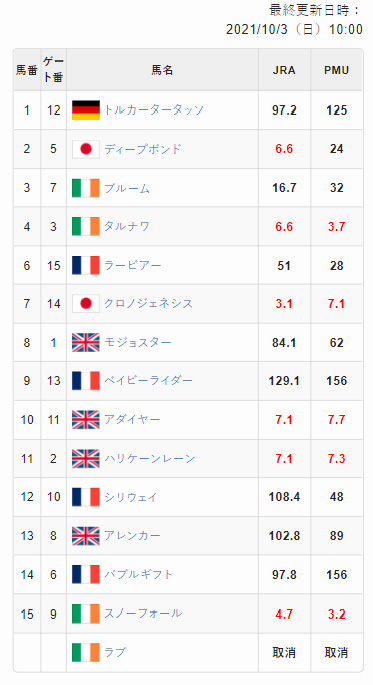Open the scratched horse ラブ link
The width and height of the screenshot is (373, 685).
(115, 652)
